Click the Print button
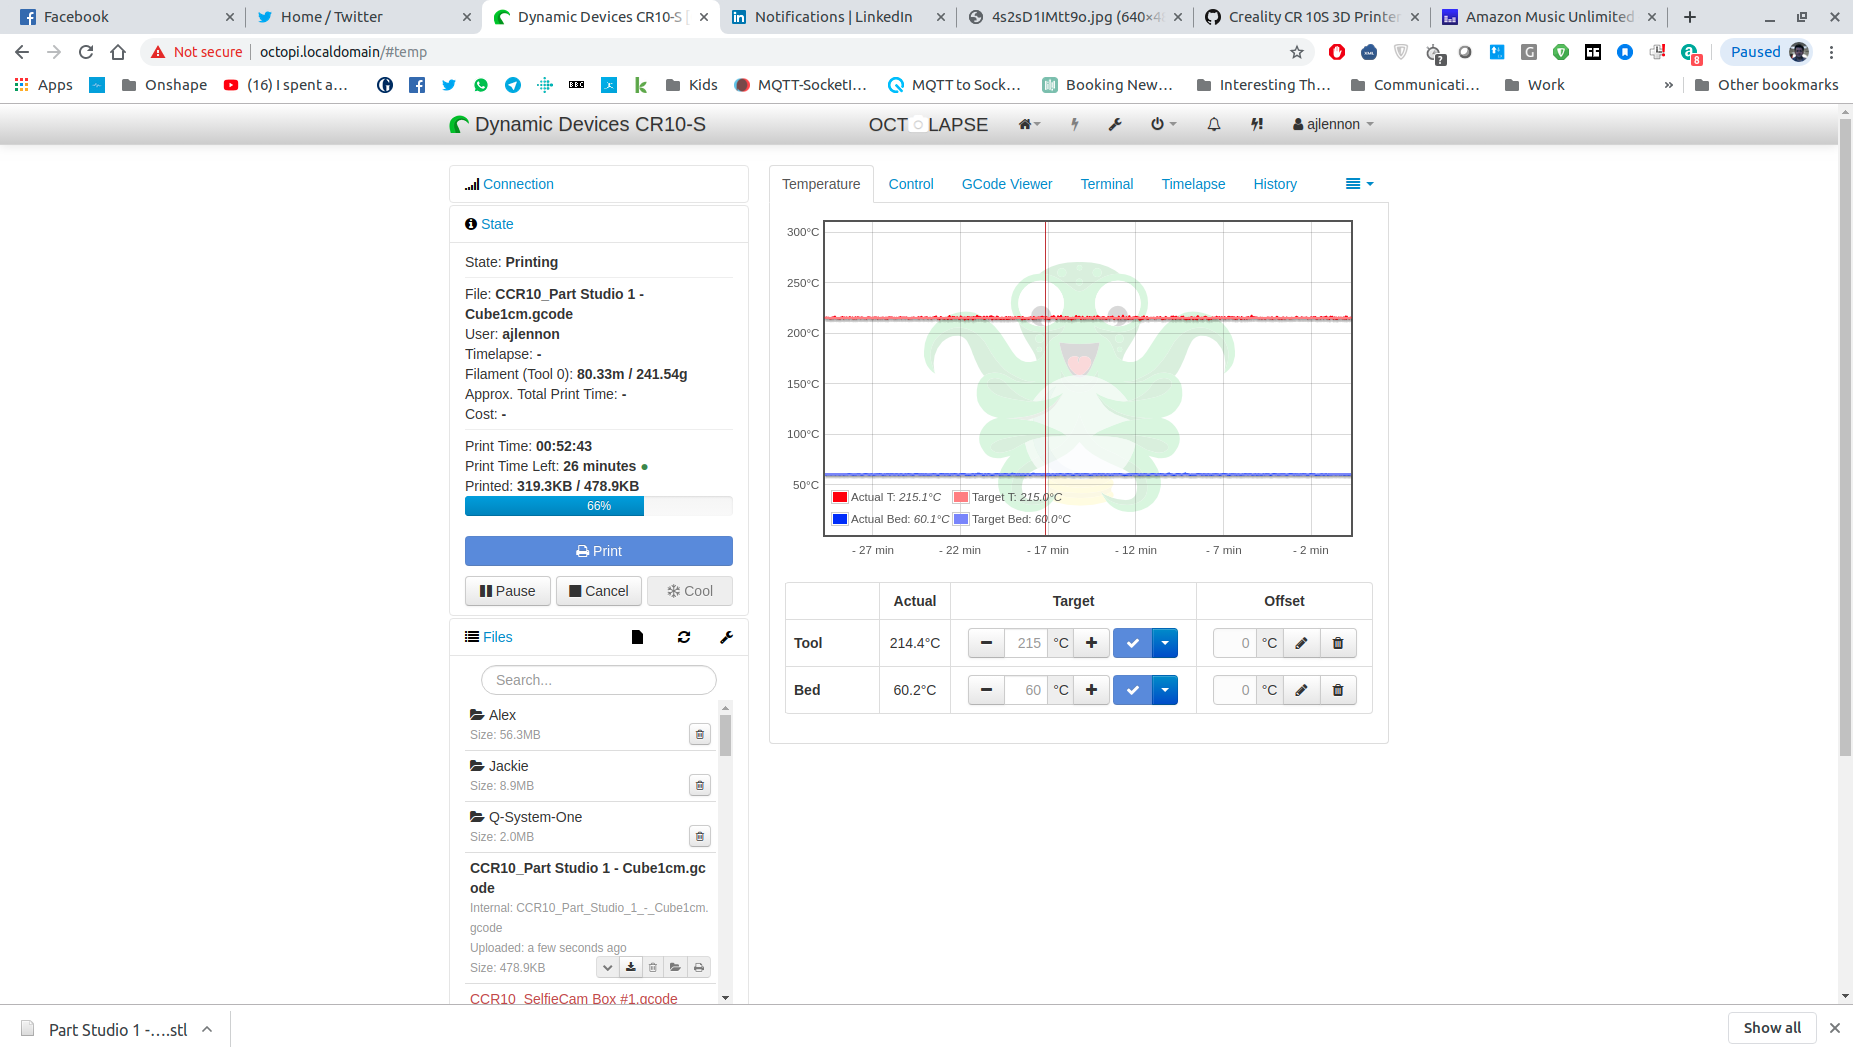Image resolution: width=1853 pixels, height=1053 pixels. 599,551
